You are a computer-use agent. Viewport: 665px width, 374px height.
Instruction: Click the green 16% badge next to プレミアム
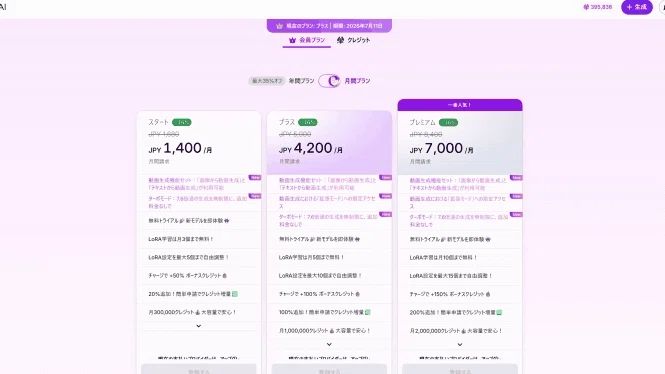click(x=448, y=123)
